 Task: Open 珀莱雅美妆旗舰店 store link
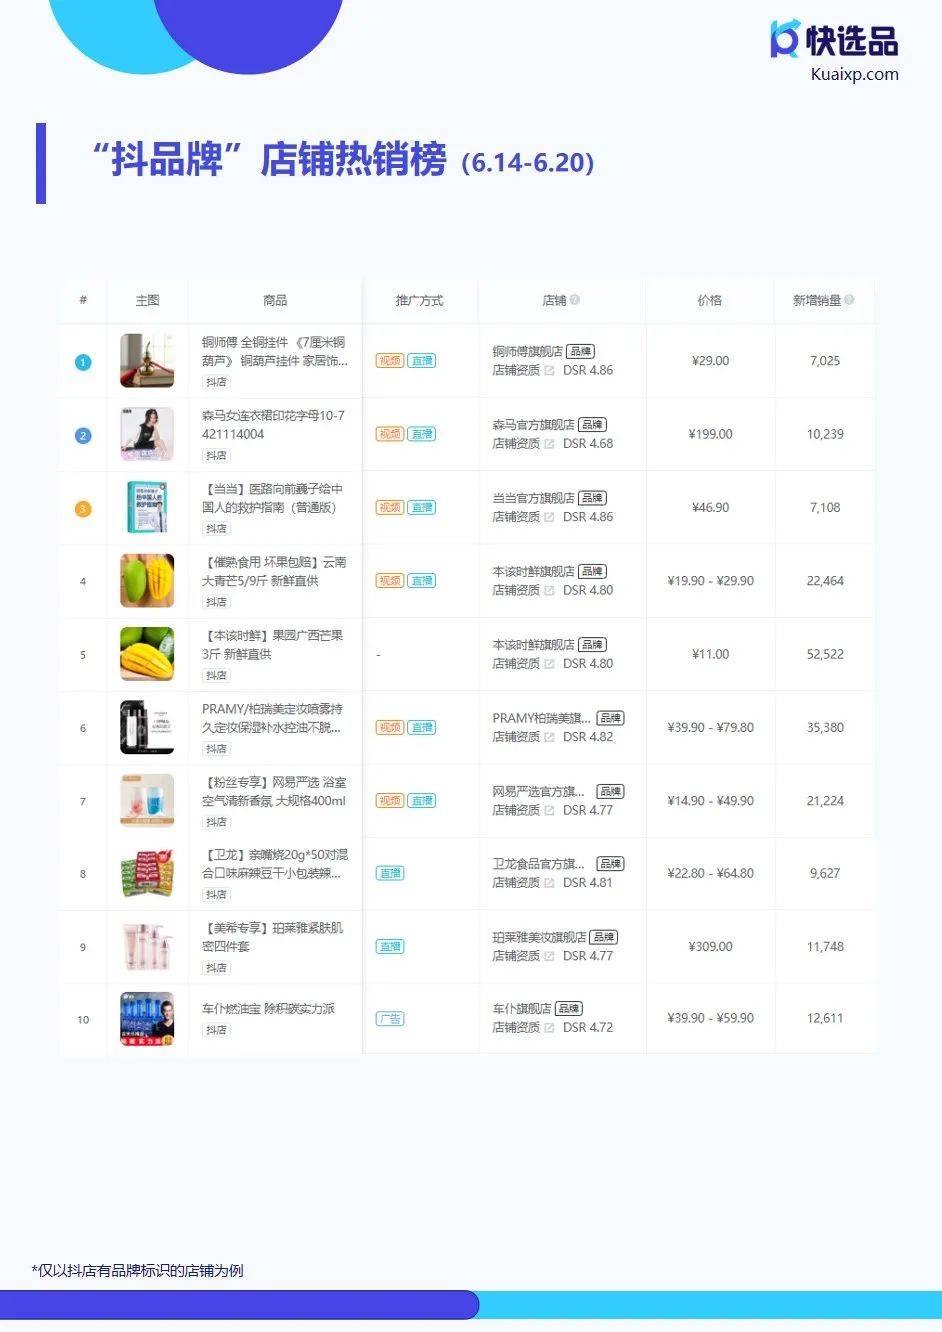pyautogui.click(x=539, y=938)
